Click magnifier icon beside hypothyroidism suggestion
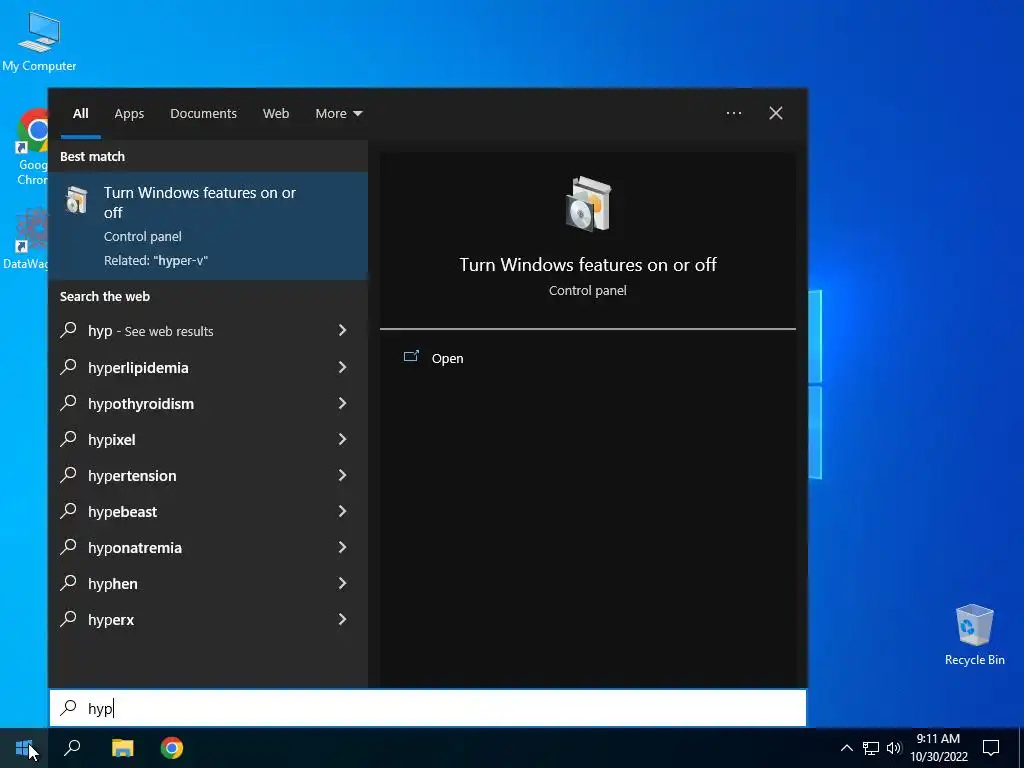Viewport: 1024px width, 768px height. pos(69,402)
